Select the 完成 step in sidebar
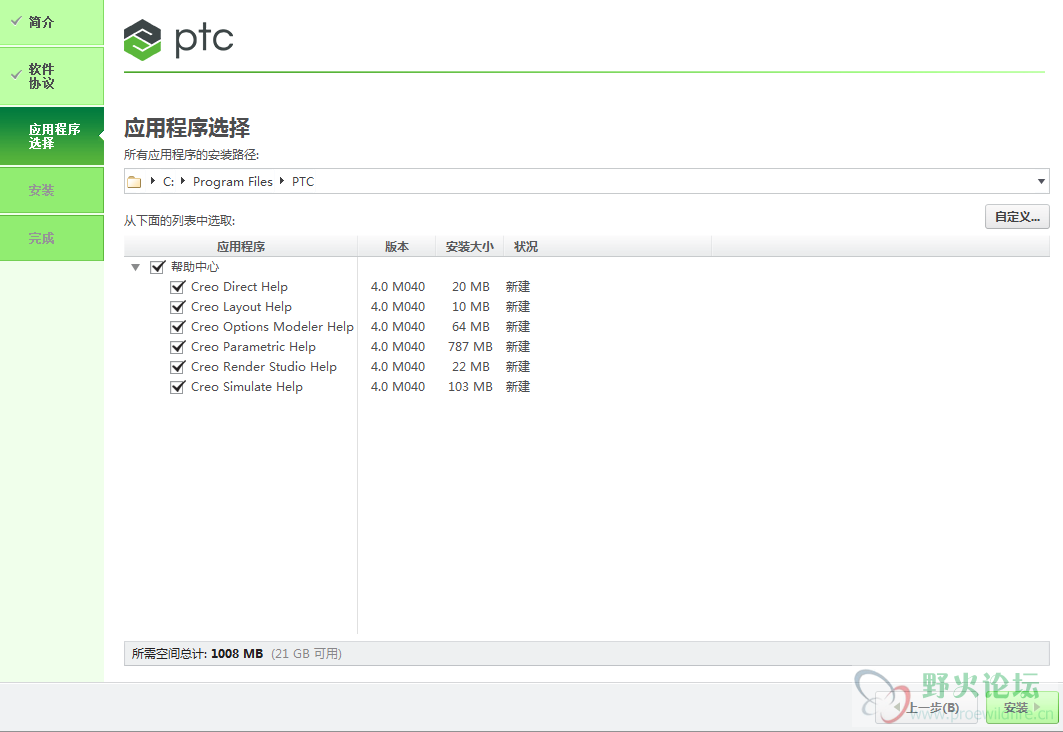 52,238
